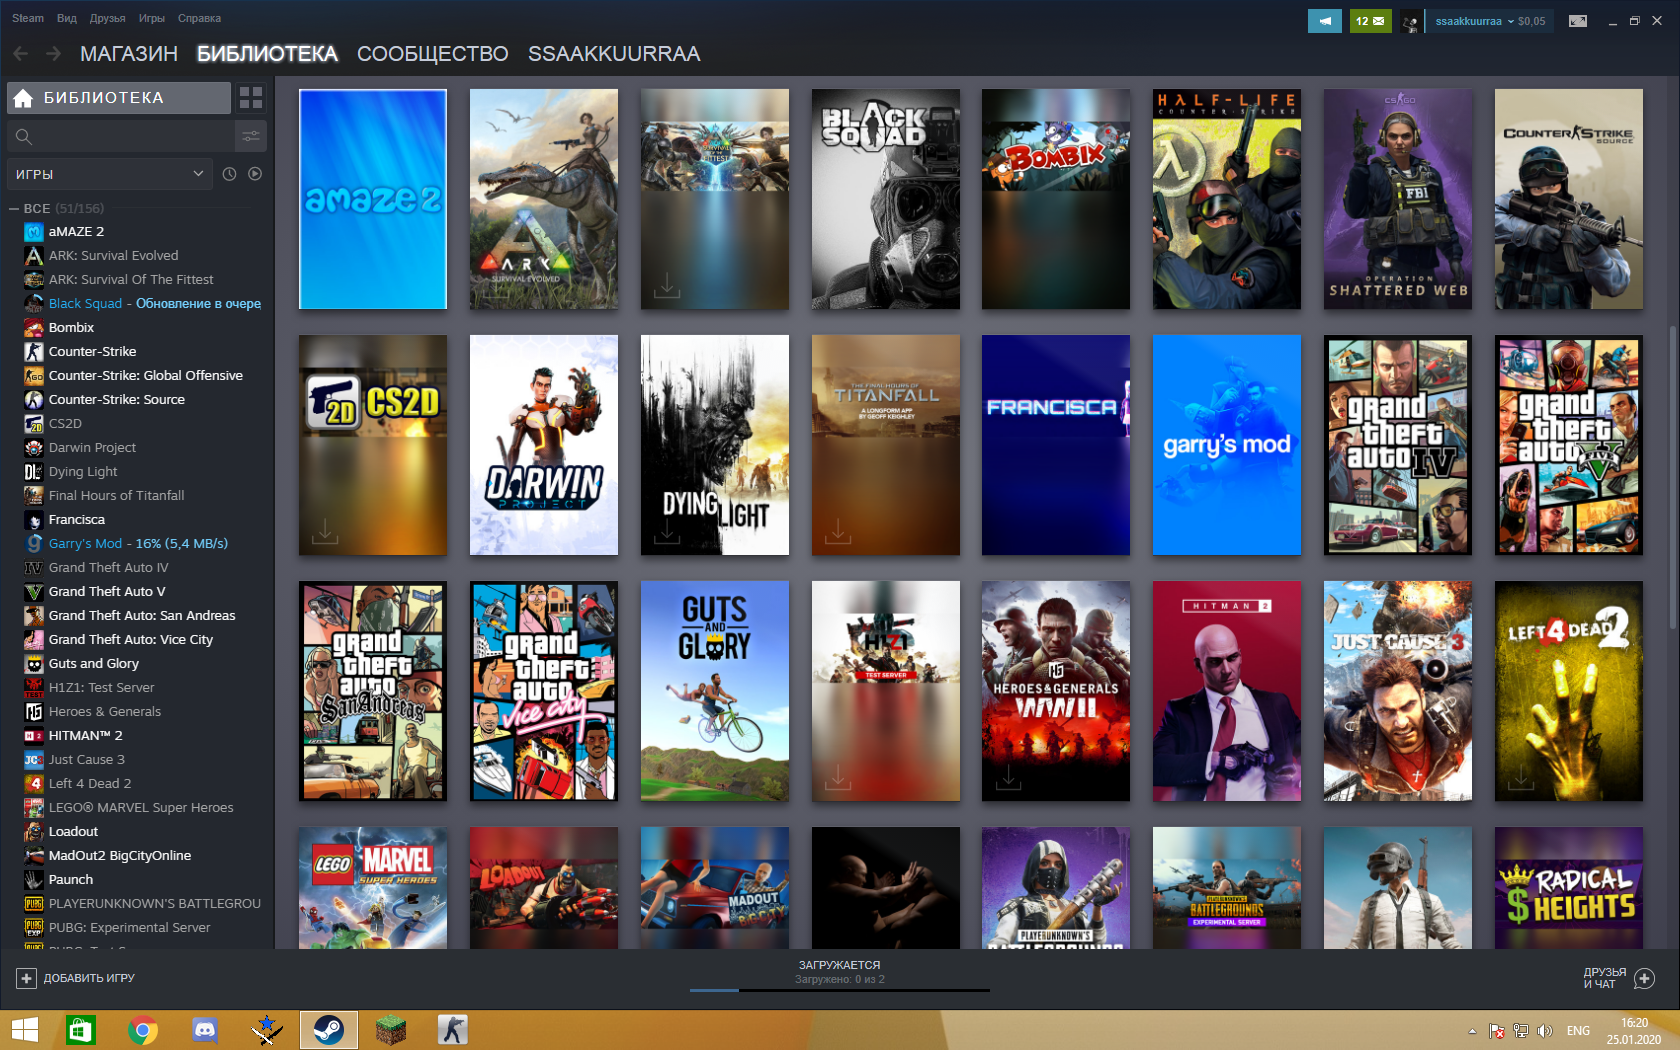
Task: Click the ENG language indicator
Action: pos(1578,1031)
